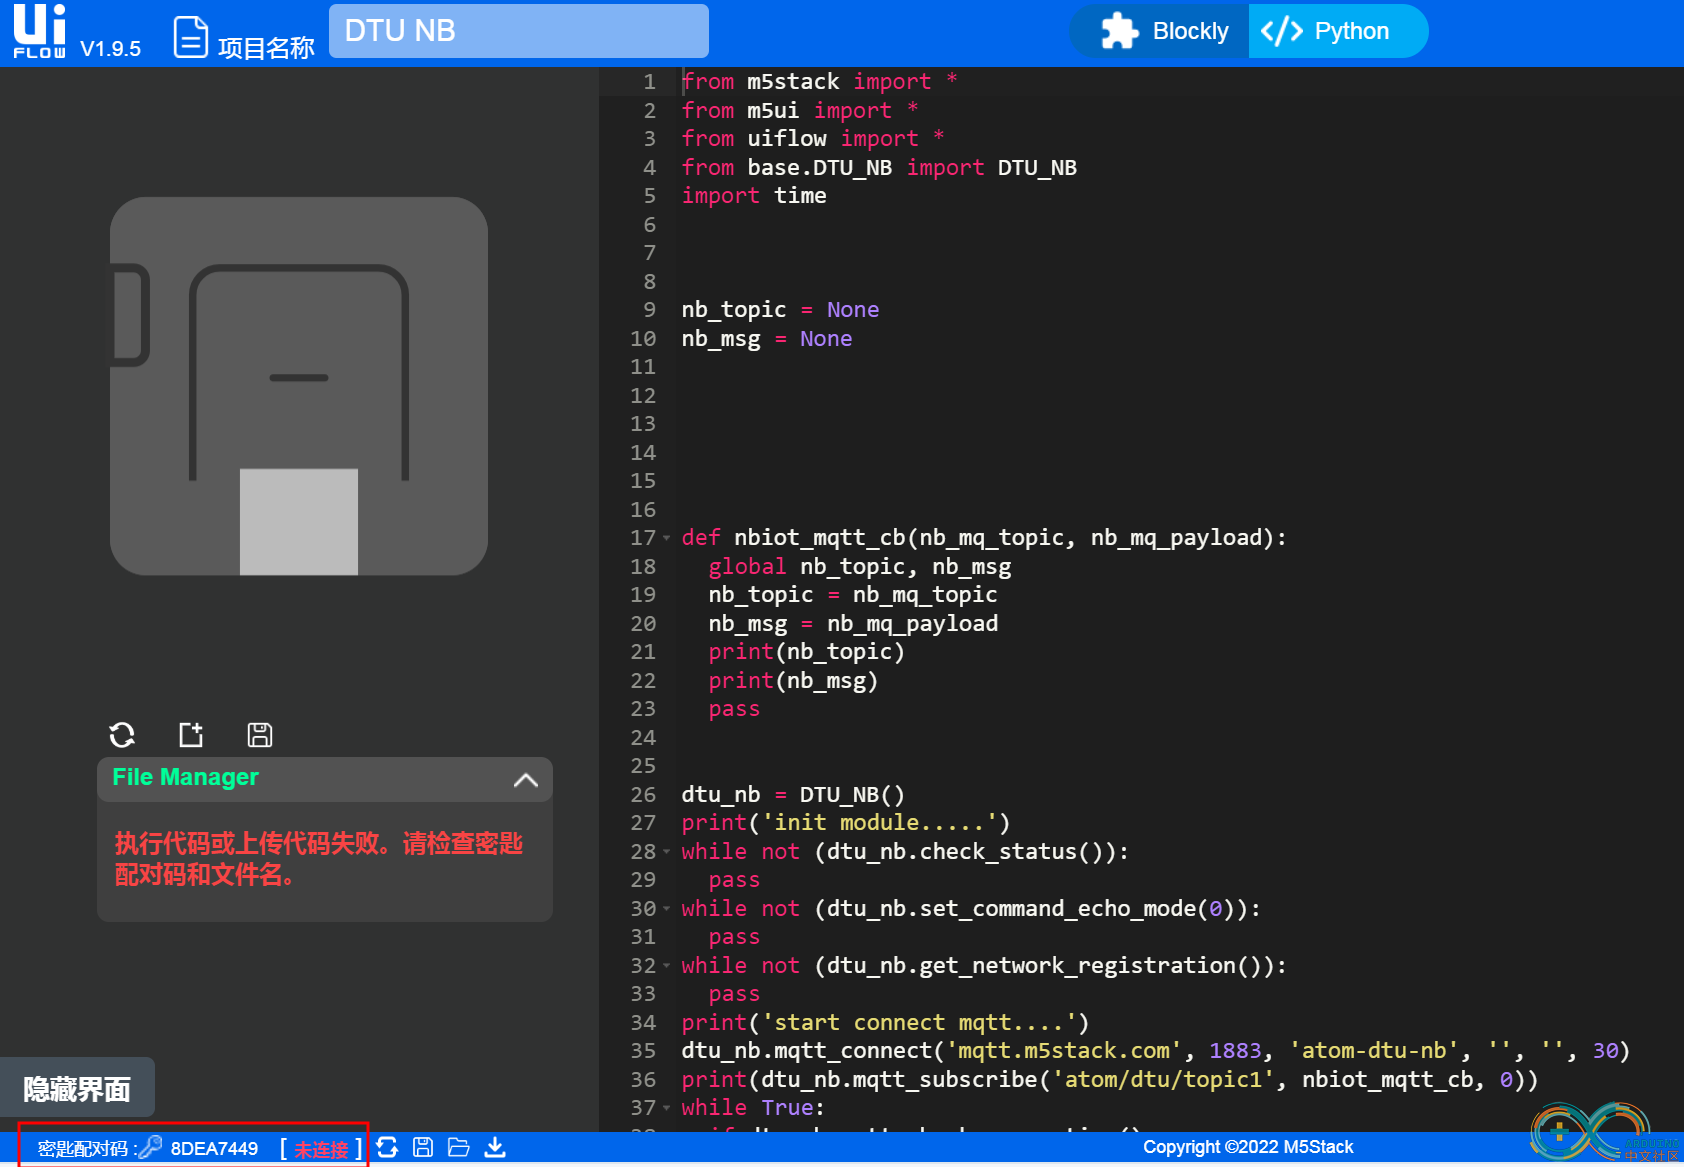Click line 36 mqtt_subscribe code line
The width and height of the screenshot is (1684, 1167).
pos(1110,1080)
